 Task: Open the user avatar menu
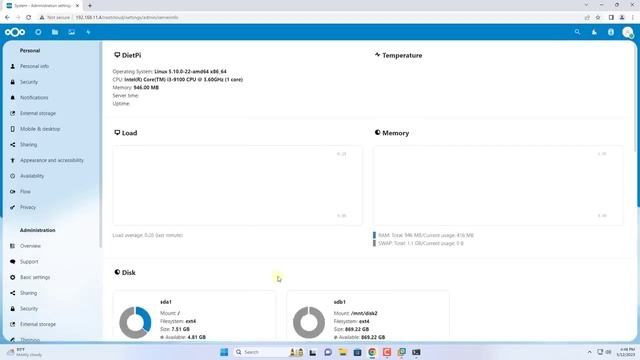pyautogui.click(x=628, y=32)
